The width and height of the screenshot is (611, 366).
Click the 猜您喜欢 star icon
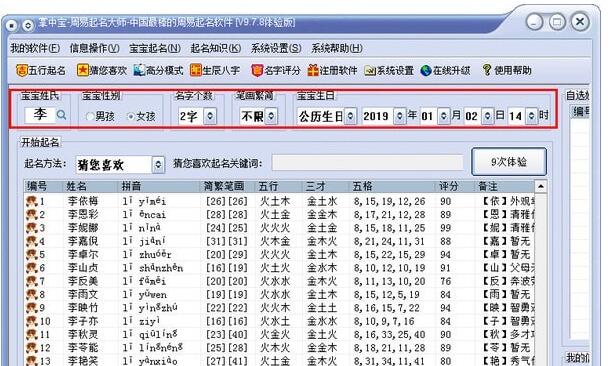(83, 70)
